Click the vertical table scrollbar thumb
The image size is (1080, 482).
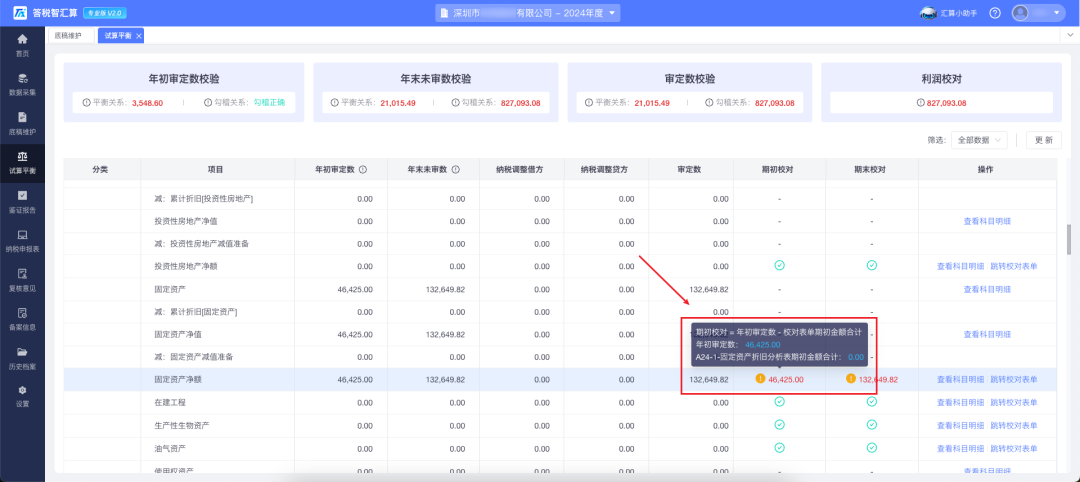(1069, 239)
